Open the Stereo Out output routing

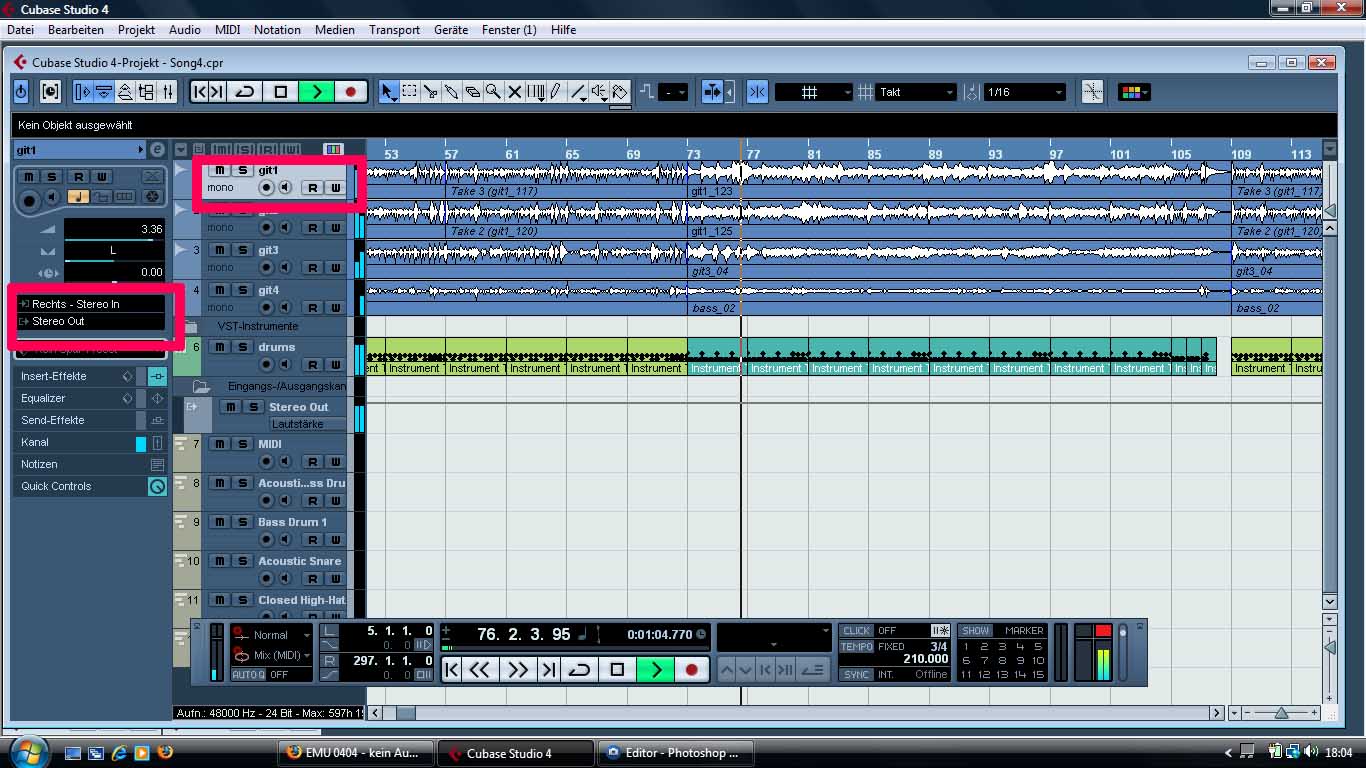pos(90,321)
